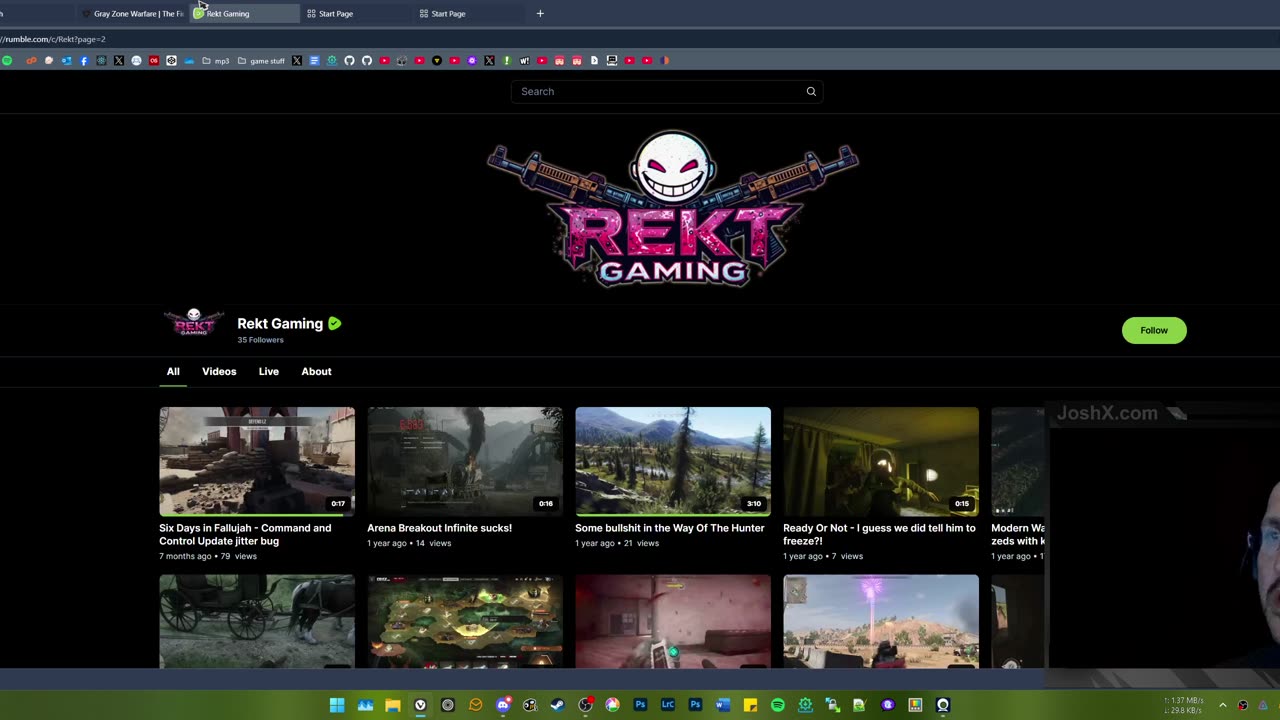
Task: Click the verified badge next to Rekt Gaming
Action: pos(334,323)
